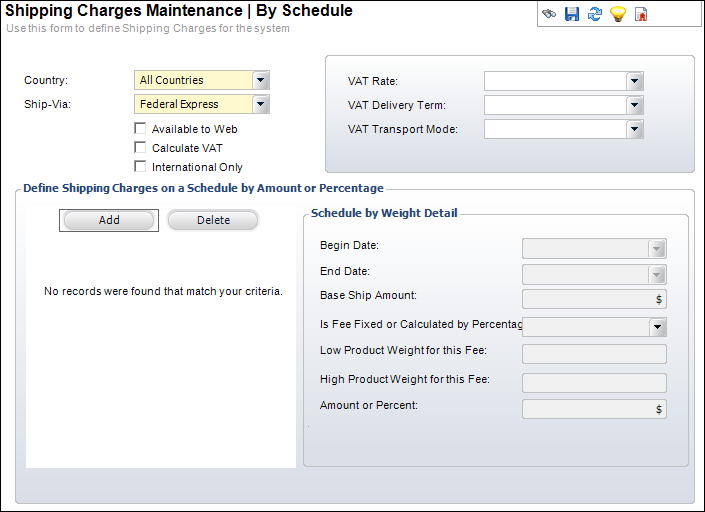
Task: Click the binoculars search icon
Action: coord(549,14)
